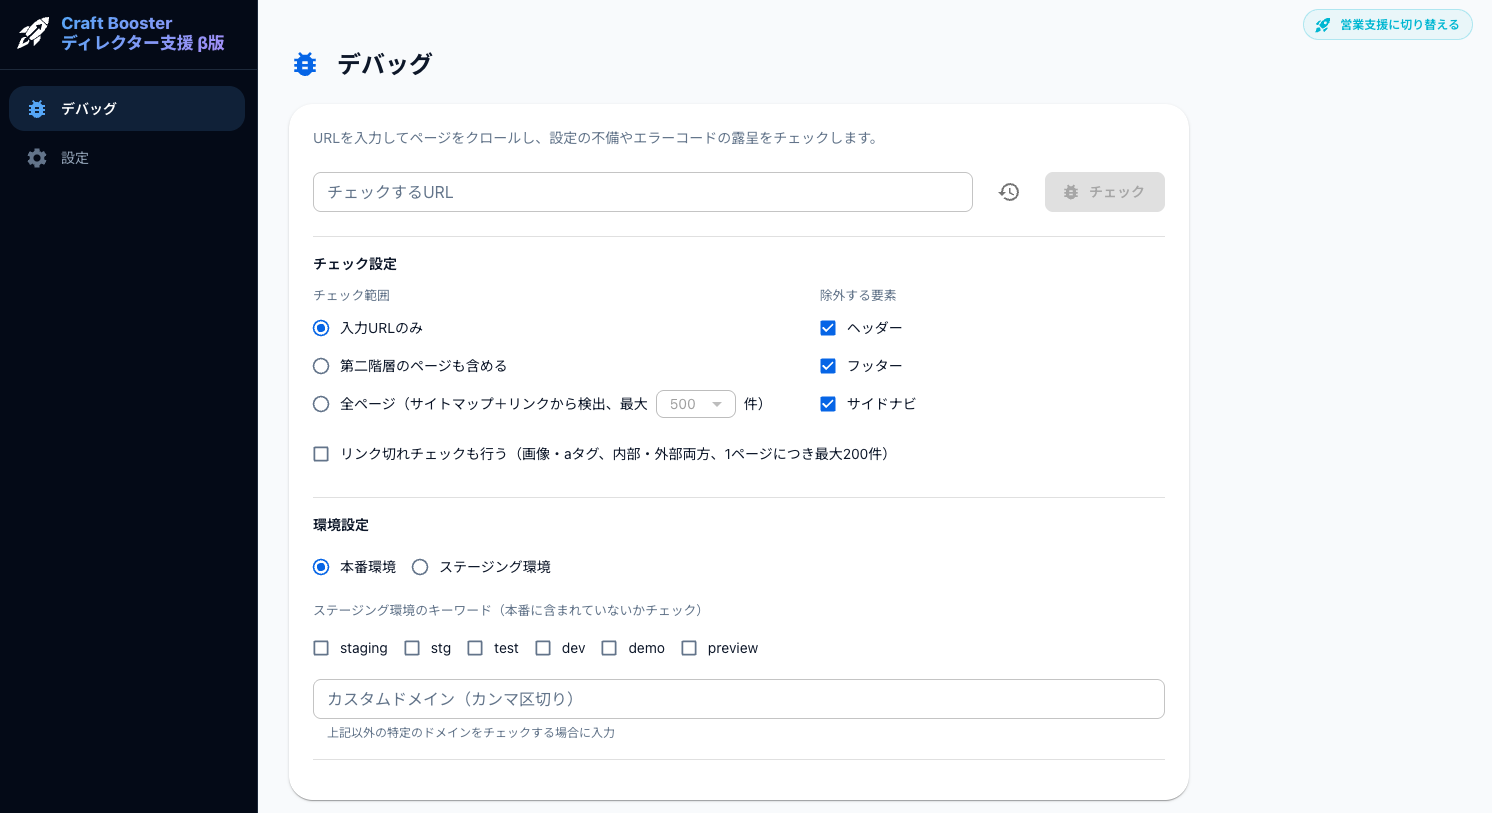This screenshot has width=1492, height=813.
Task: Click the dropdown arrow beside 500
Action: click(716, 404)
